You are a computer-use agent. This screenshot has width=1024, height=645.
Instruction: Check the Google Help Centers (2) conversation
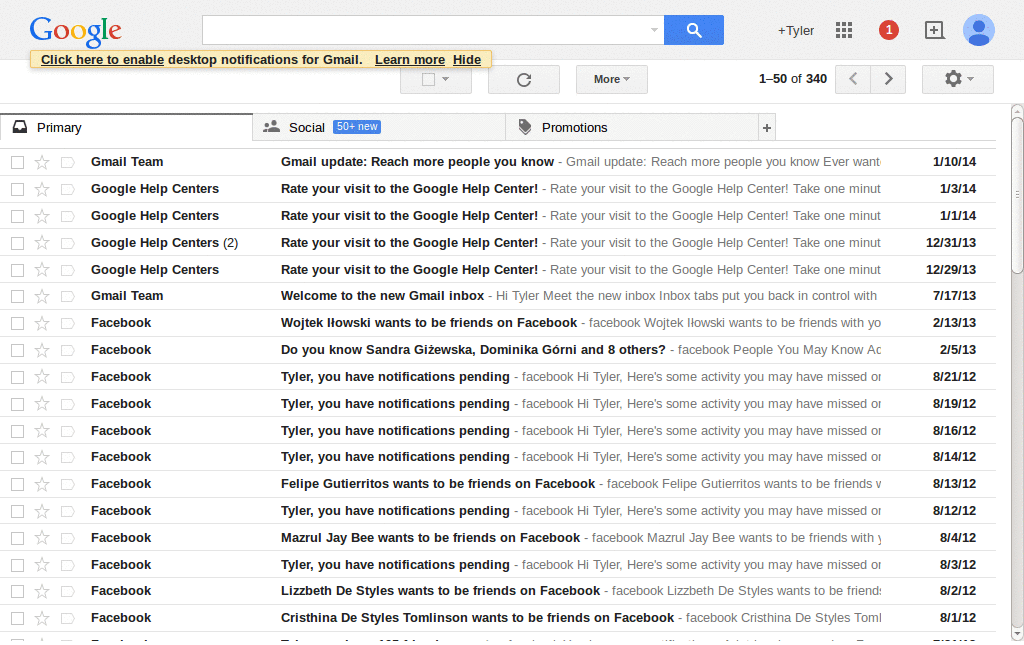click(x=18, y=243)
